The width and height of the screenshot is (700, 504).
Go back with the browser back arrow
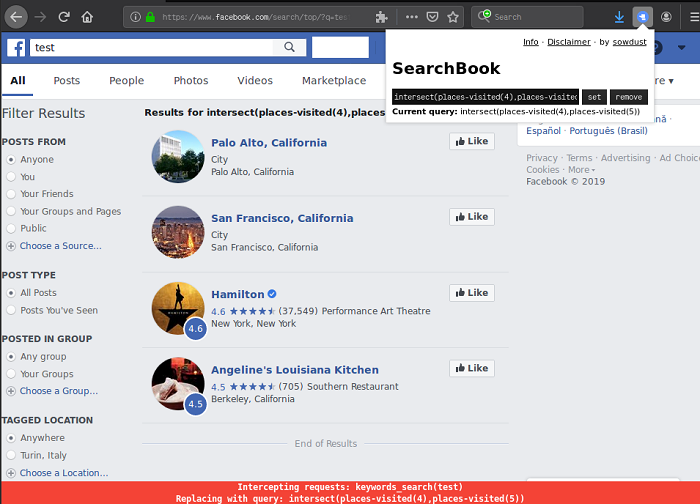[16, 17]
